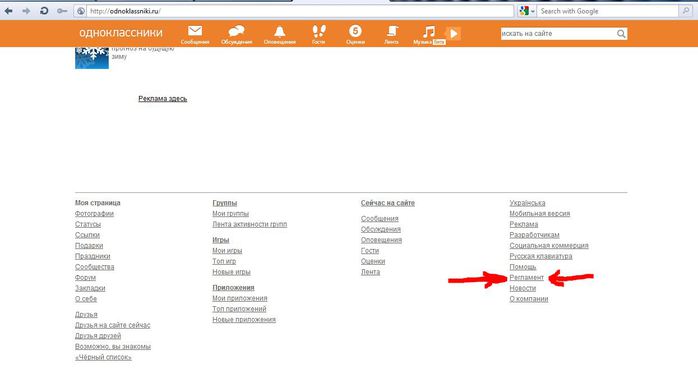The image size is (698, 369).
Task: Click the одноклассники logo
Action: pos(121,33)
